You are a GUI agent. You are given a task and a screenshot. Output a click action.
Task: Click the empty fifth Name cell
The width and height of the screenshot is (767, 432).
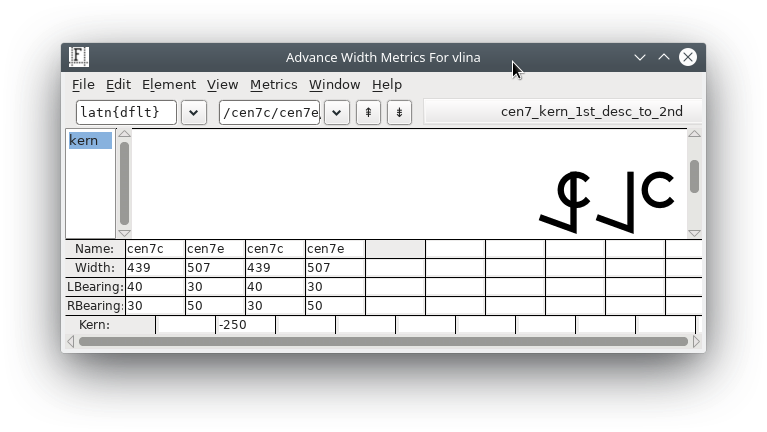pos(395,249)
